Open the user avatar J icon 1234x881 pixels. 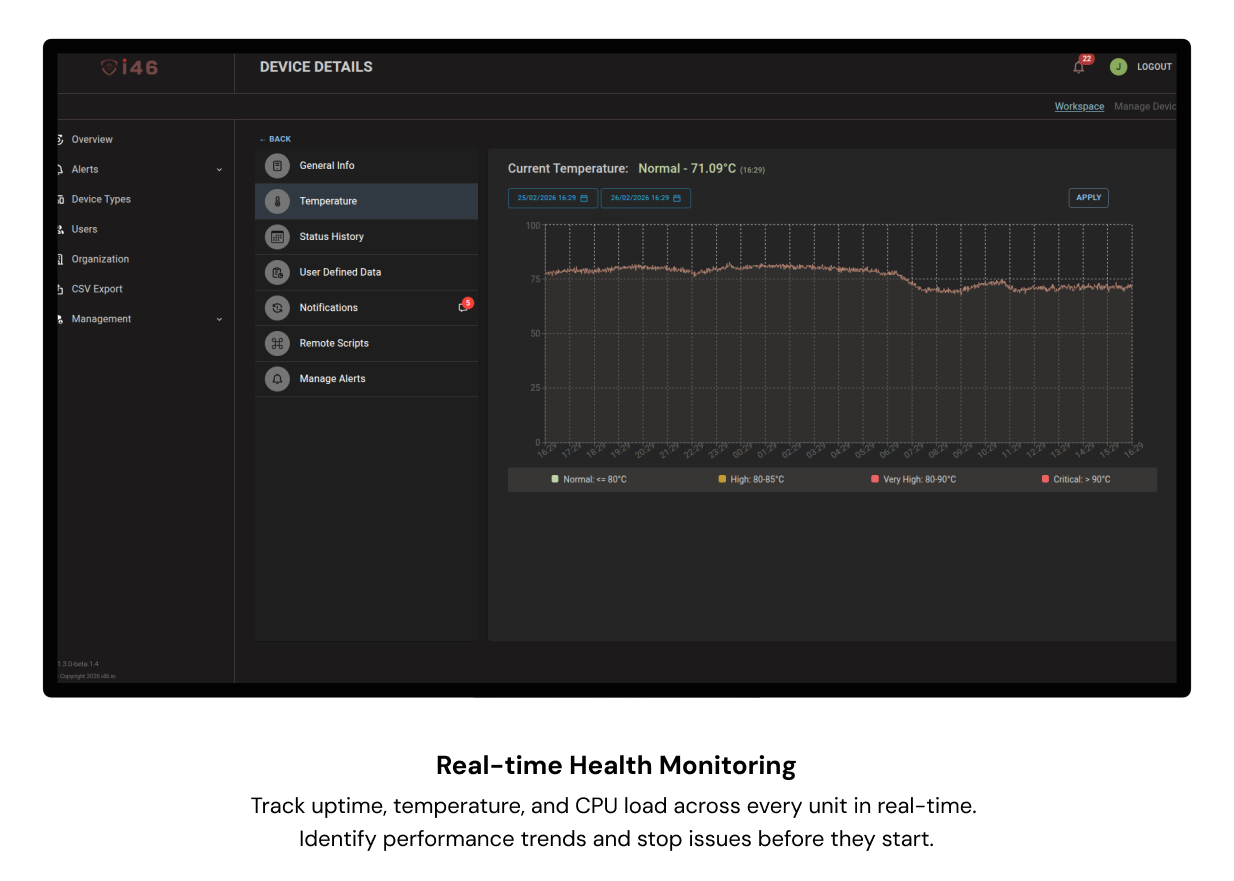click(1118, 67)
